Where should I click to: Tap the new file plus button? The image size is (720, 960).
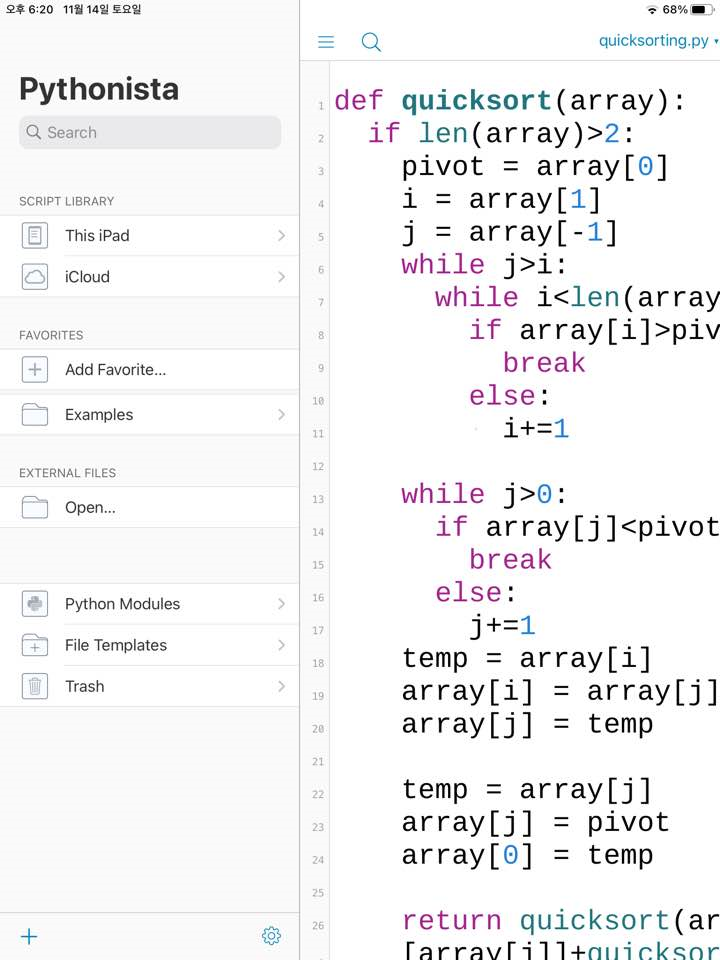pos(29,936)
